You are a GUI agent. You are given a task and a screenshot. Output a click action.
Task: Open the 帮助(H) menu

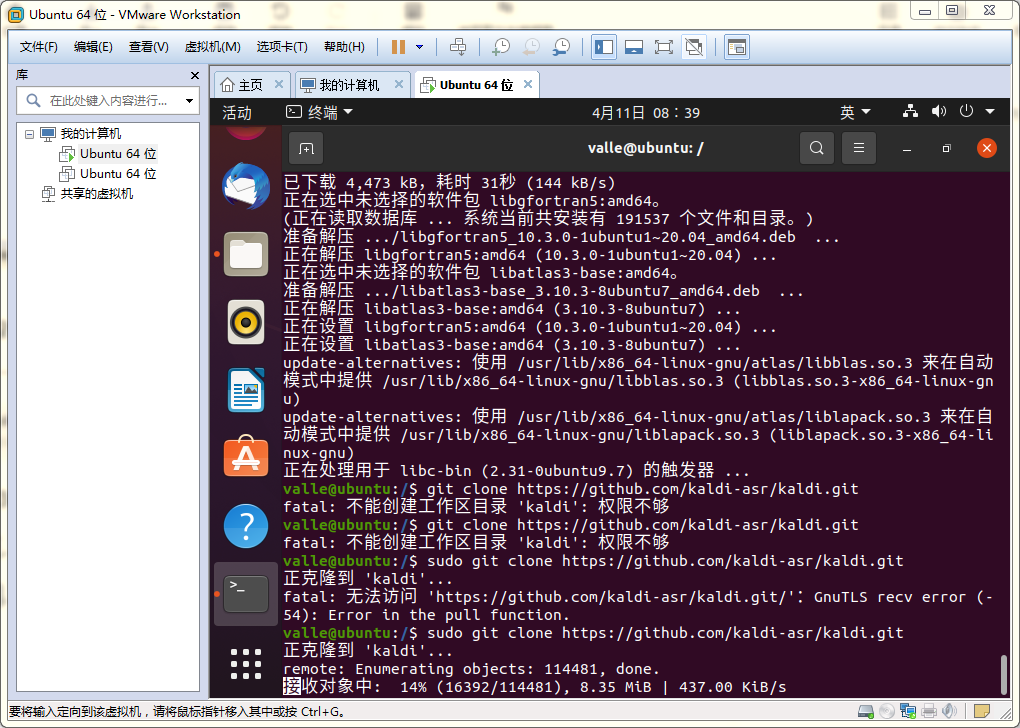click(344, 47)
